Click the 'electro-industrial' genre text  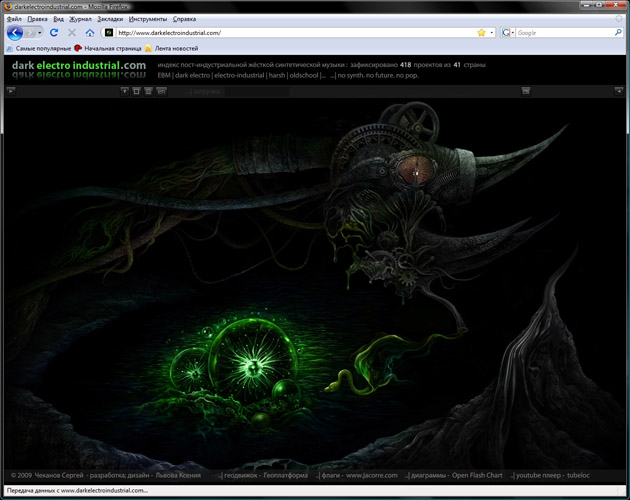239,75
